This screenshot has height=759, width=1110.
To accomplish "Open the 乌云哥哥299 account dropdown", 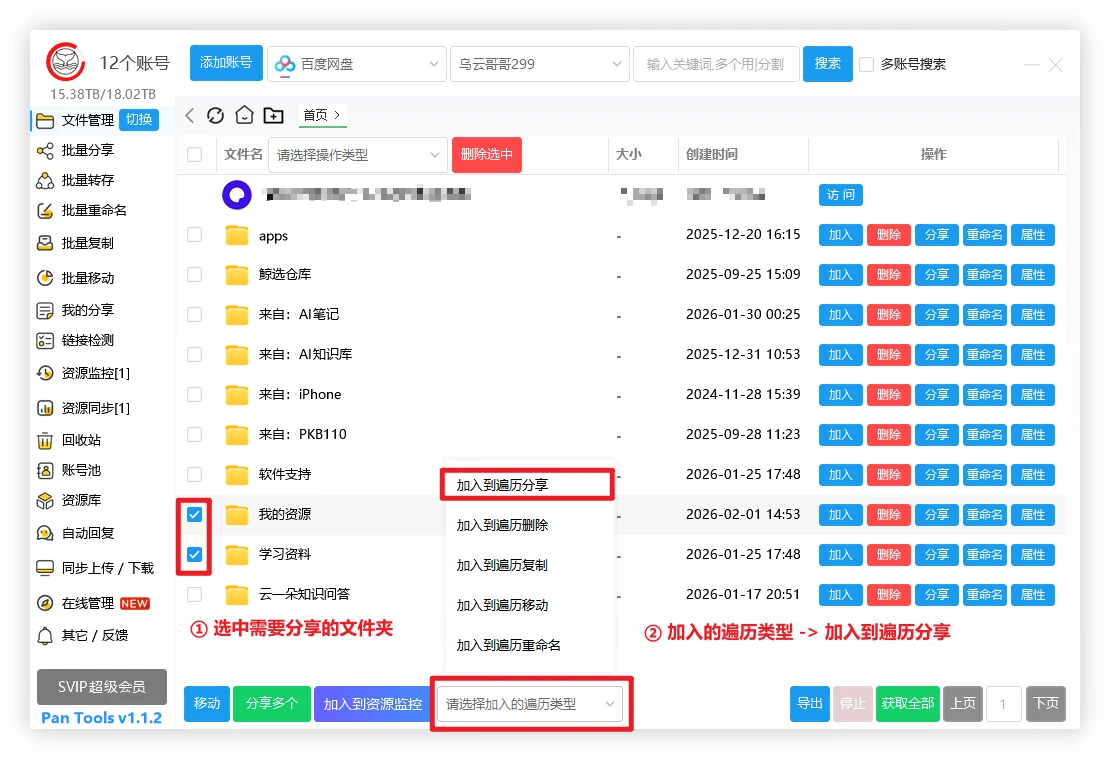I will coord(539,64).
